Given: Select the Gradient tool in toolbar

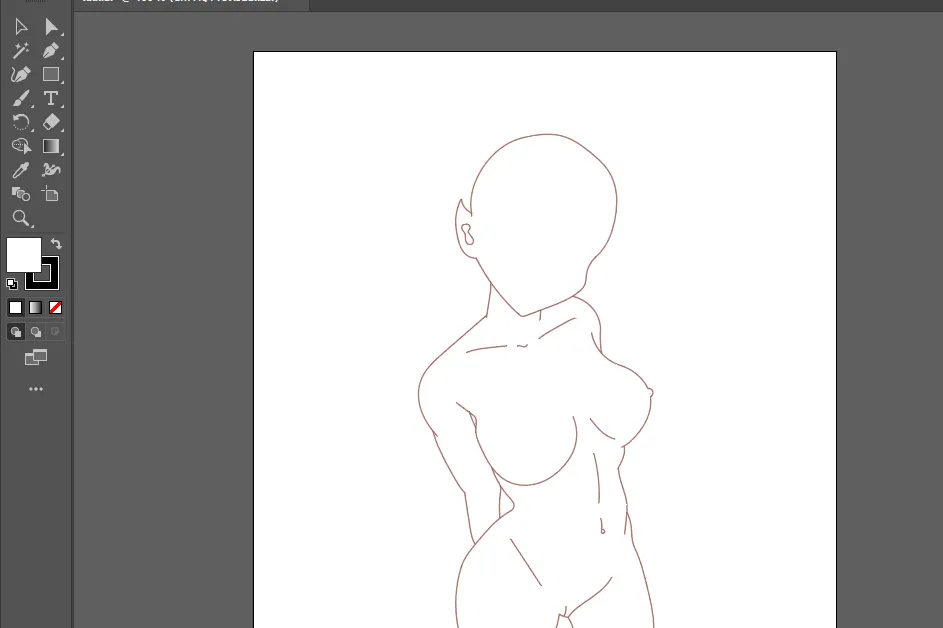Looking at the screenshot, I should 51,146.
